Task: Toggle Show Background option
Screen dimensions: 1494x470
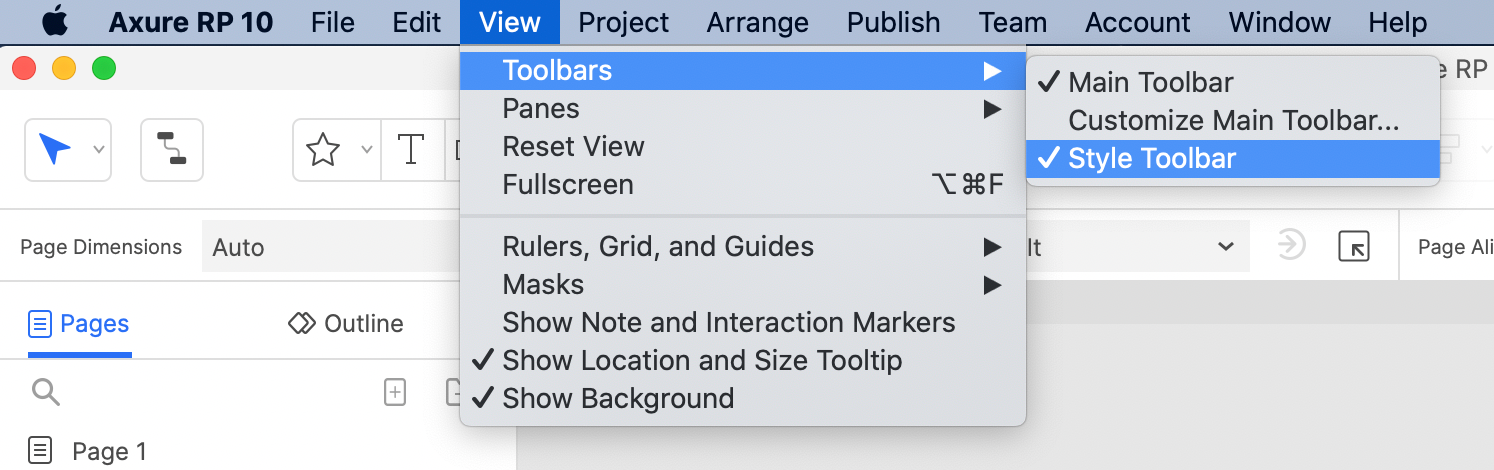Action: click(x=743, y=398)
